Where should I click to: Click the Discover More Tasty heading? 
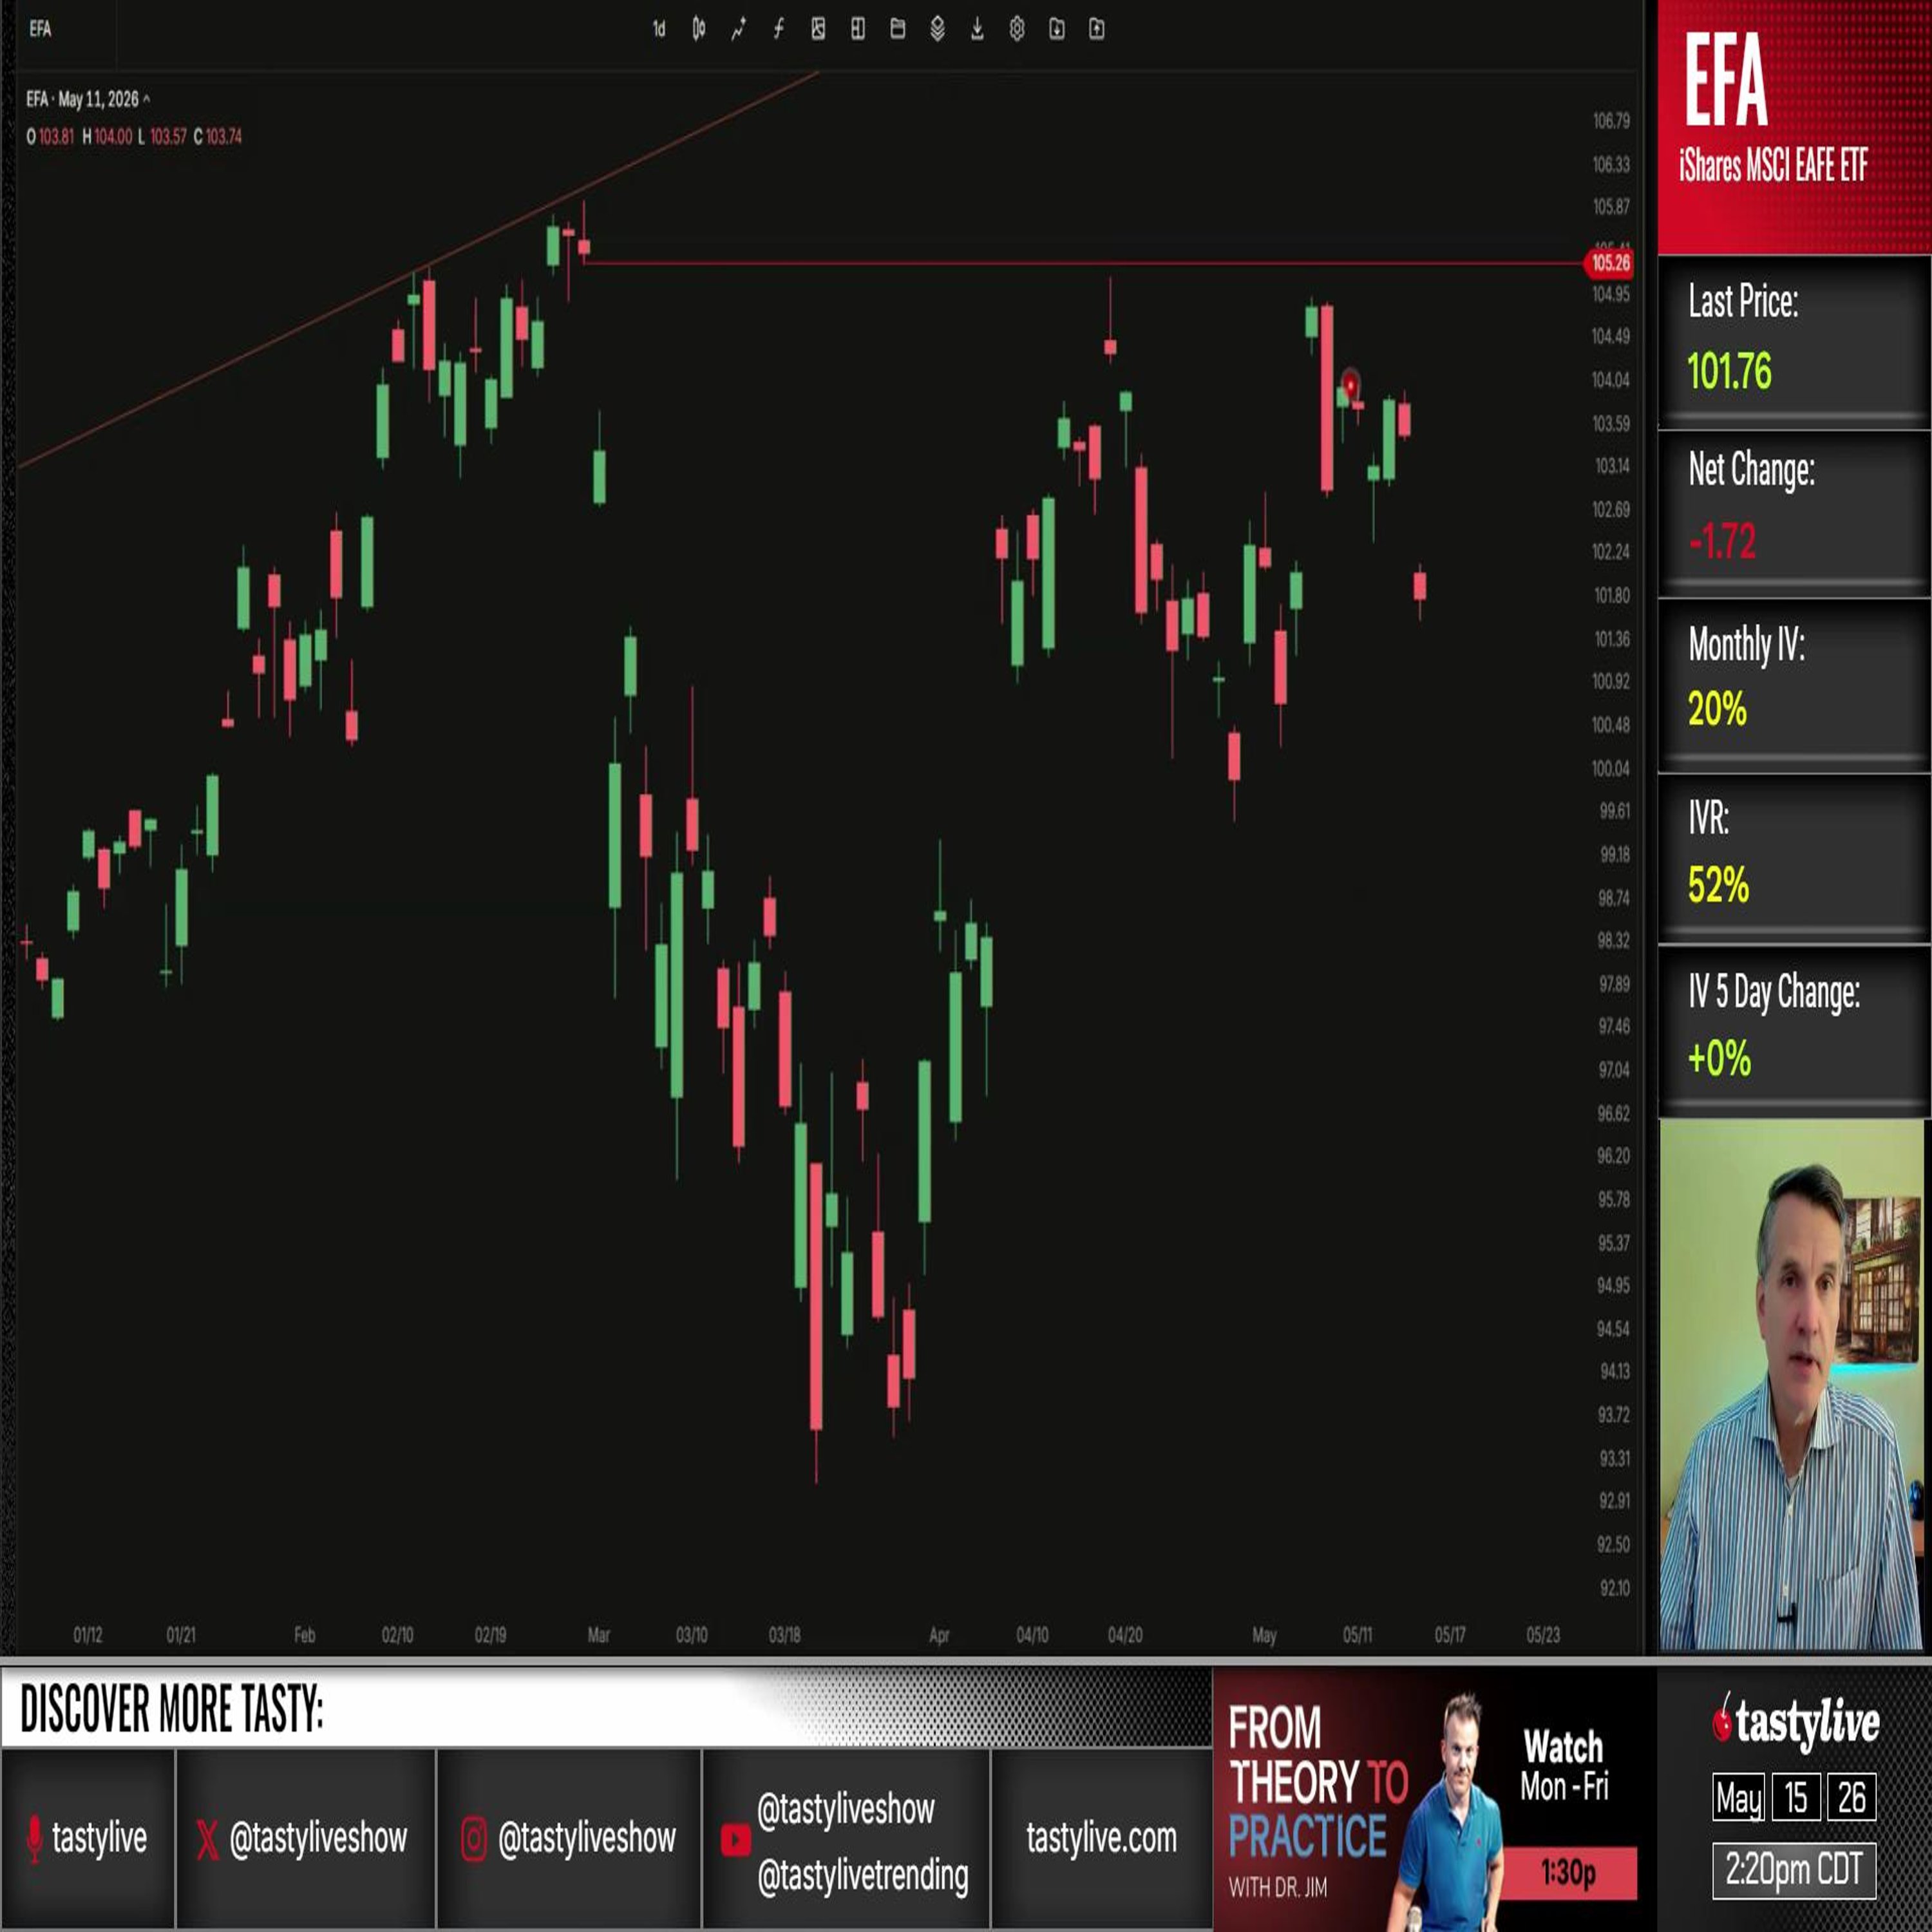(172, 1709)
